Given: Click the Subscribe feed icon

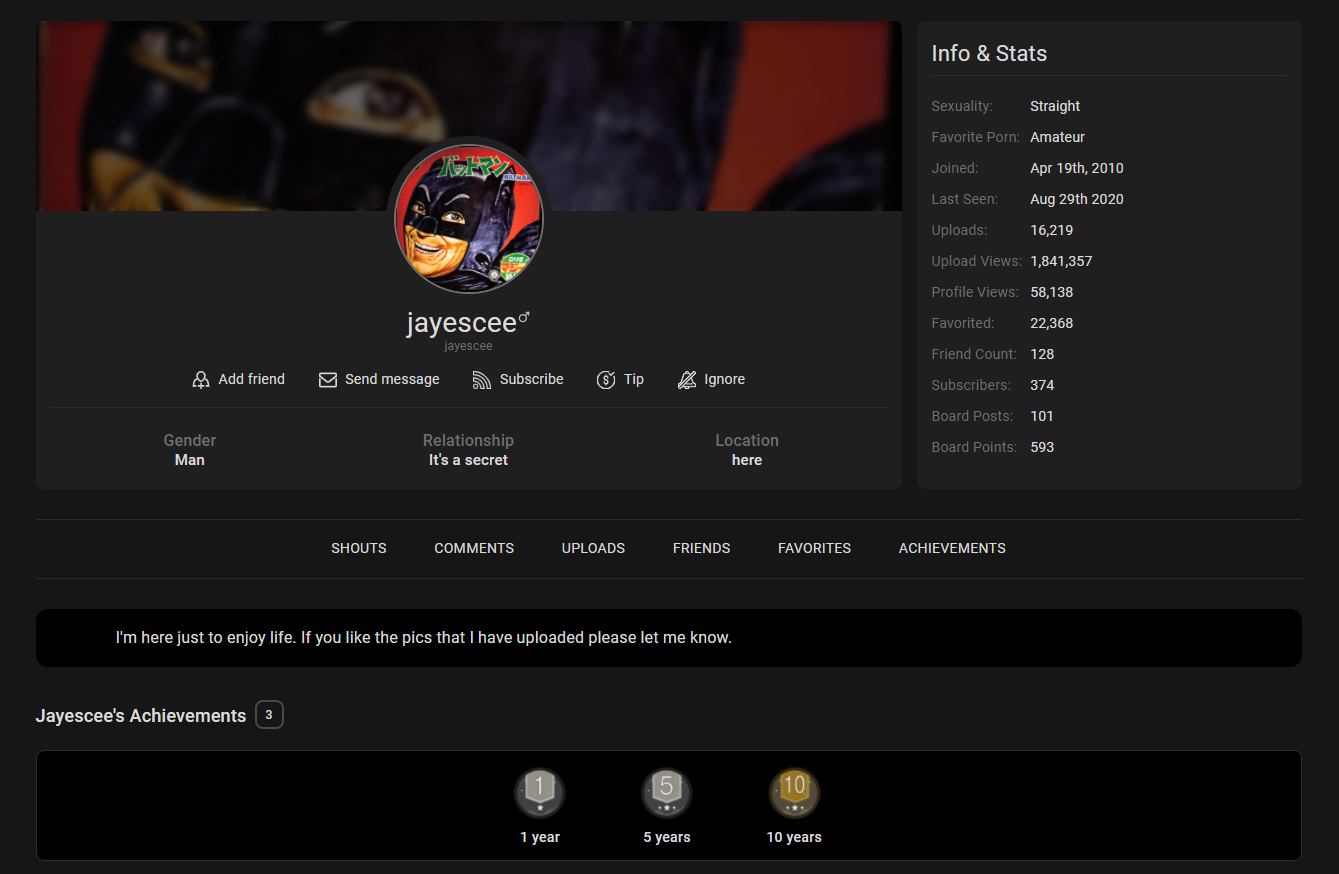Looking at the screenshot, I should [482, 380].
